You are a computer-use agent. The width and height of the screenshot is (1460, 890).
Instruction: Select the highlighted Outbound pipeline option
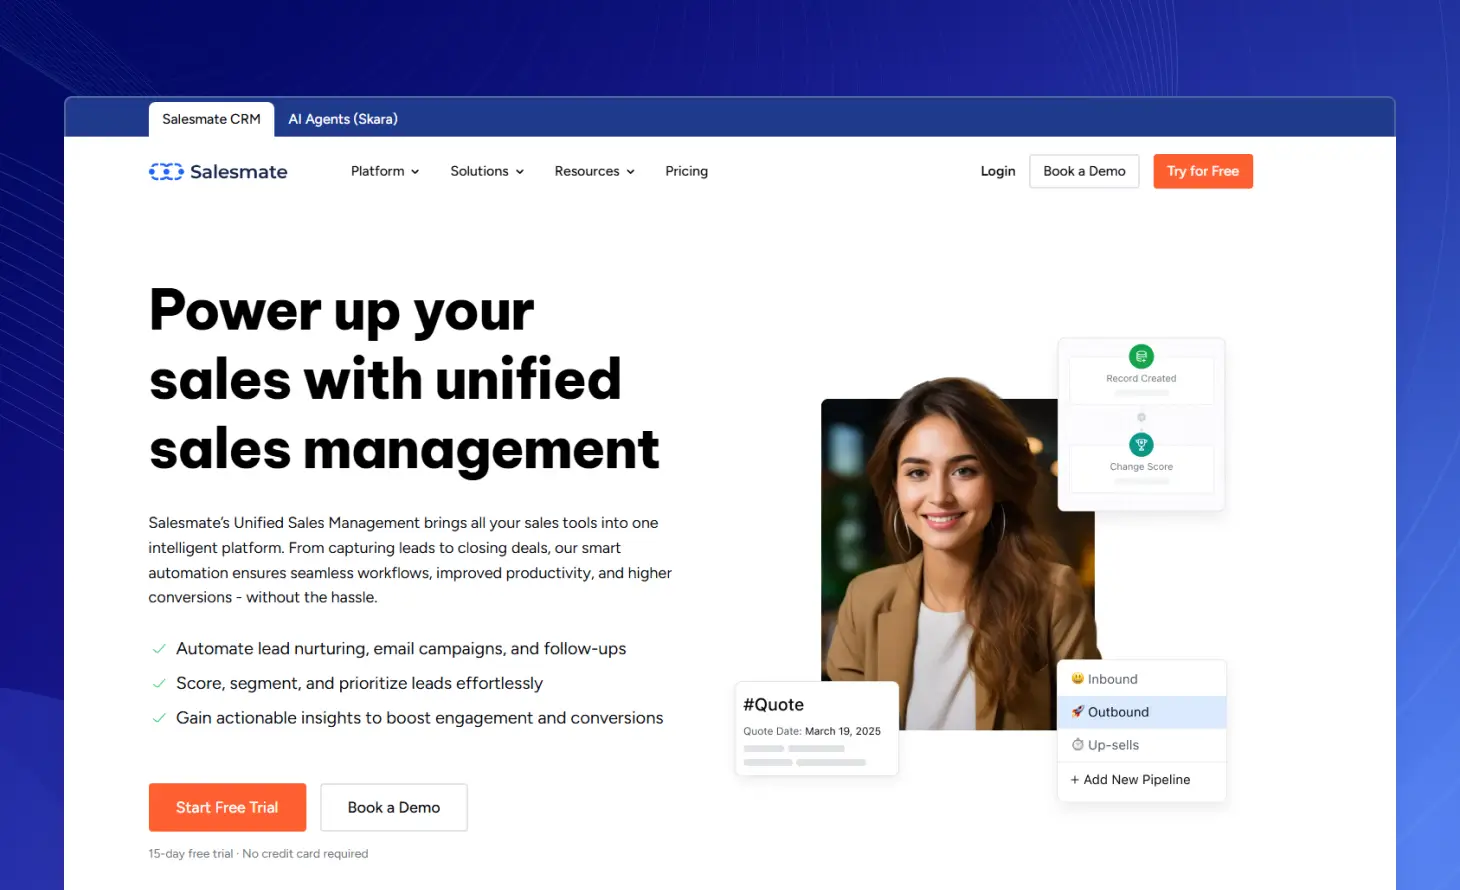click(x=1141, y=712)
